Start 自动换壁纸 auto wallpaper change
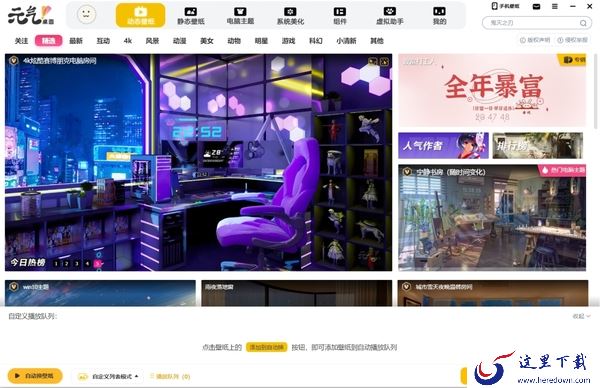Viewport: 600px width, 388px height. click(x=35, y=376)
